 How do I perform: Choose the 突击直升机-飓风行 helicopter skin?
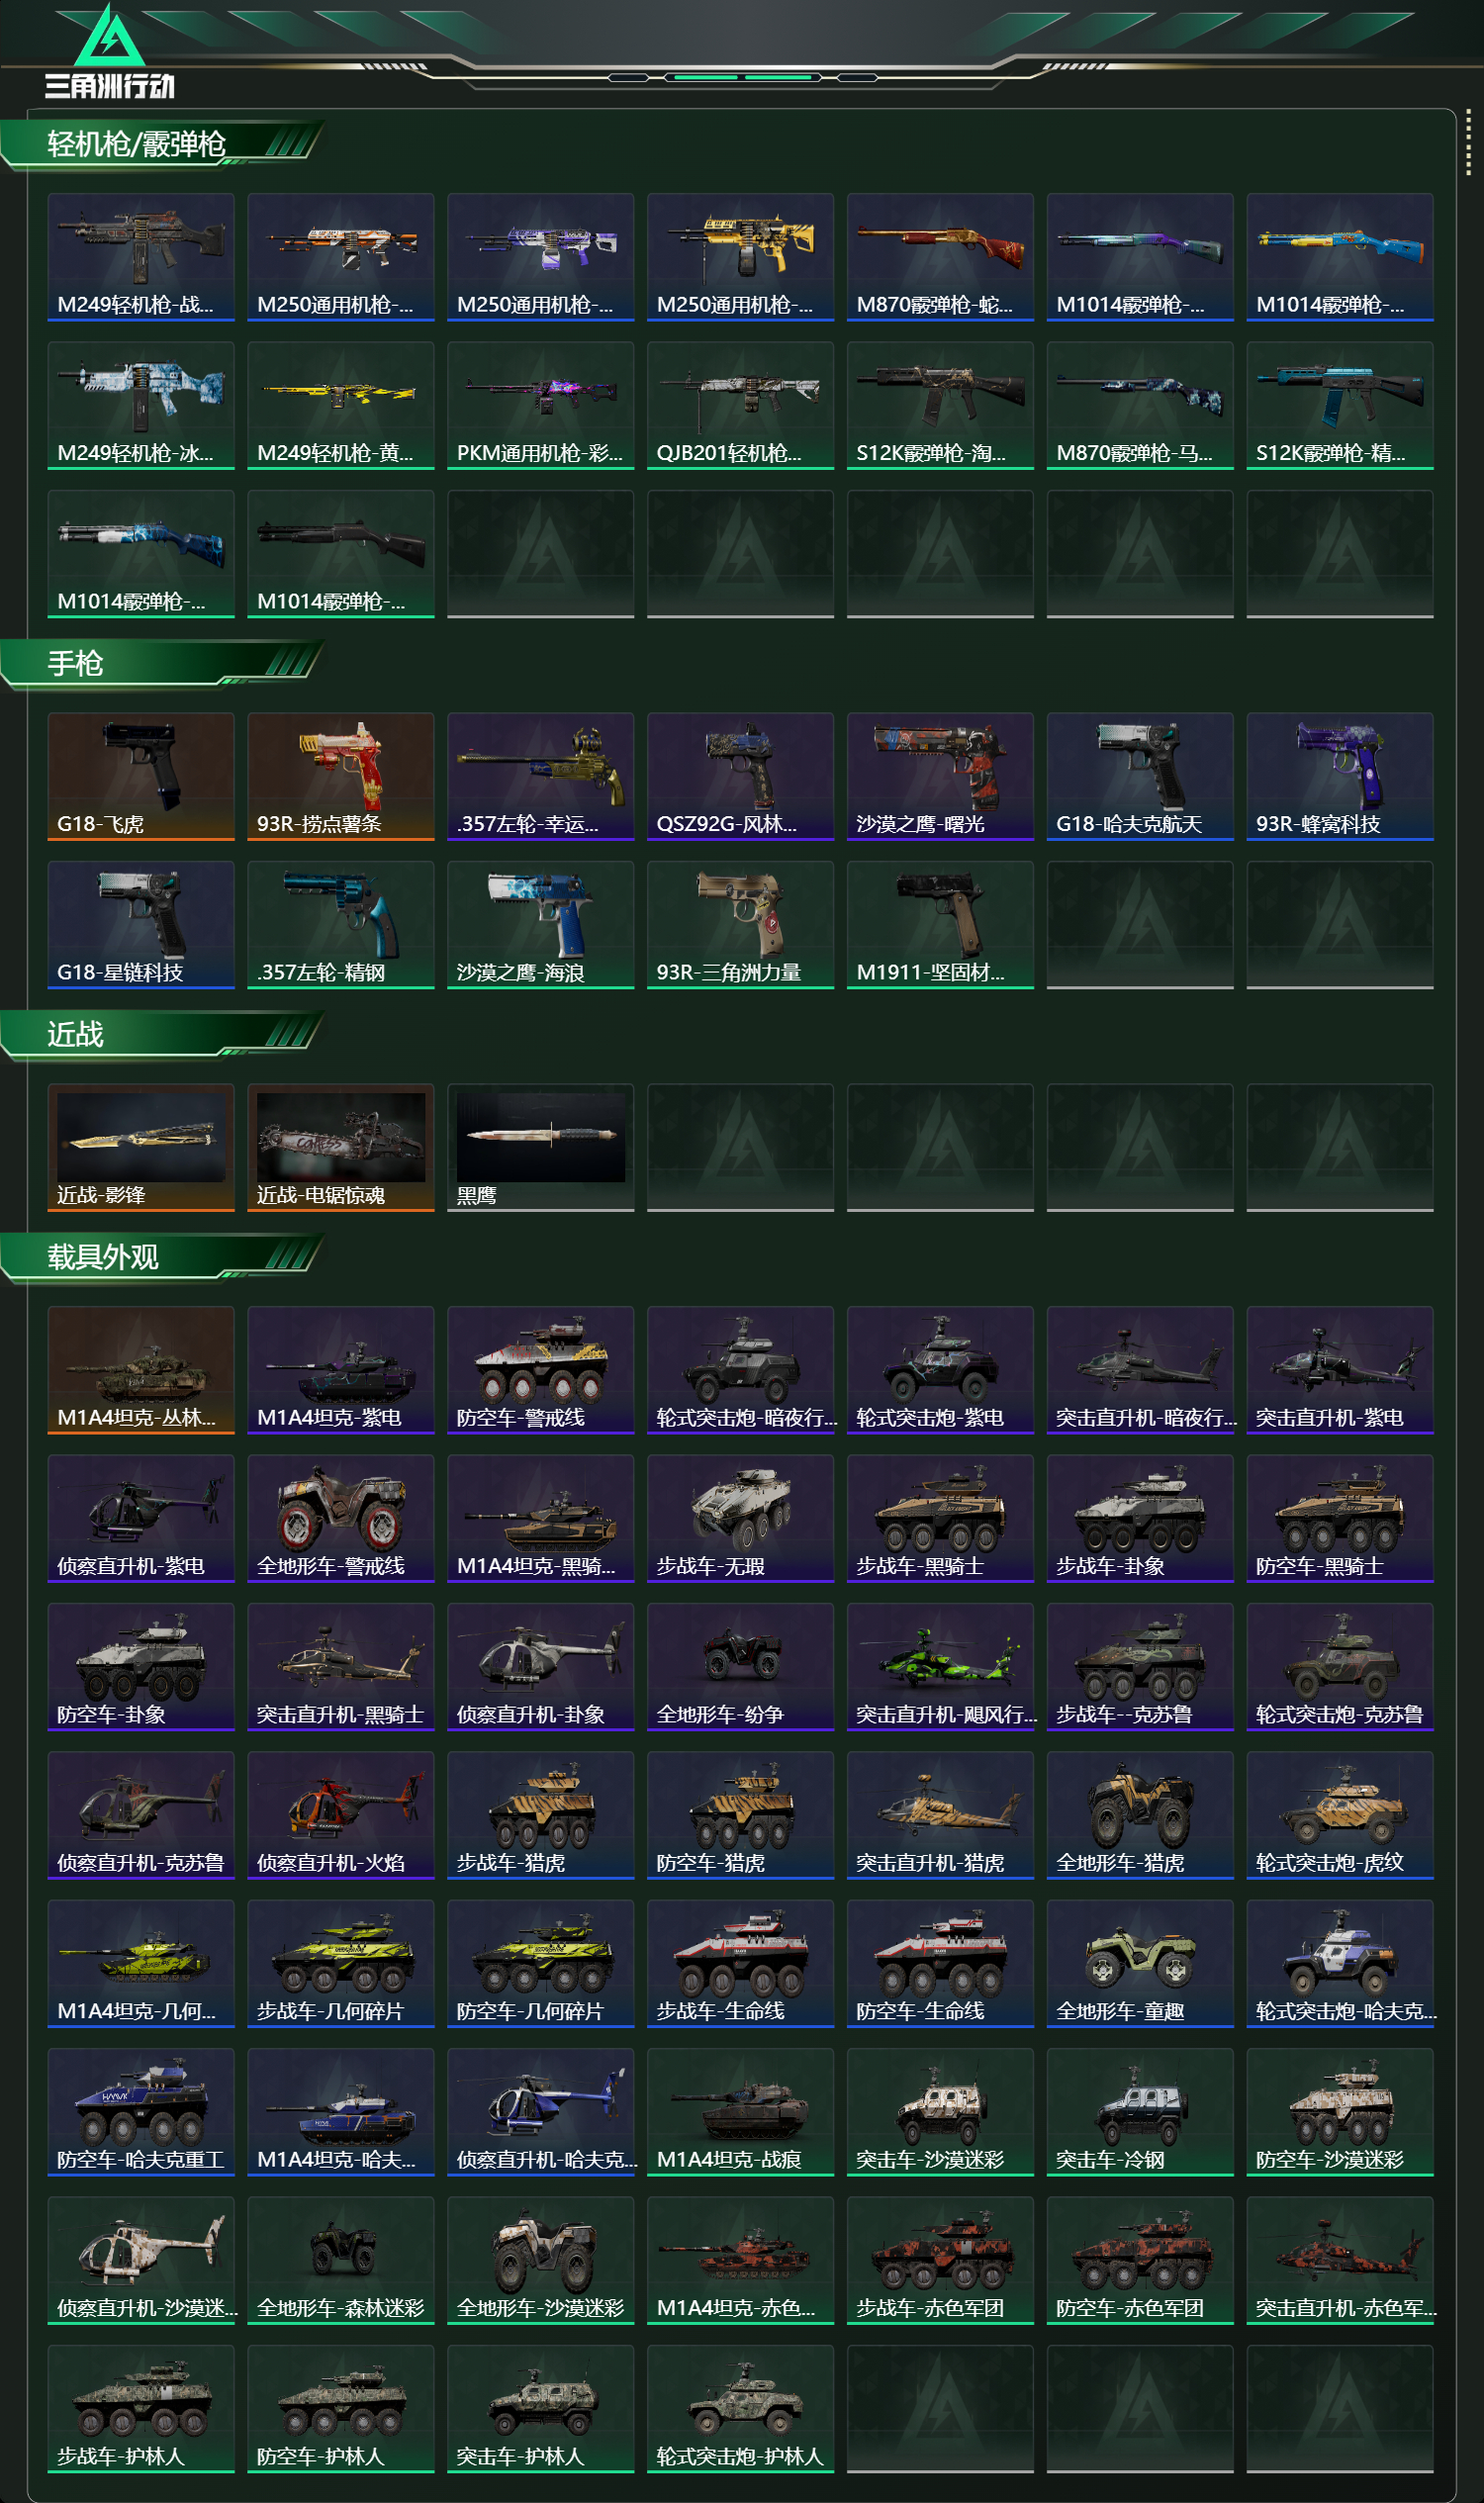940,1666
